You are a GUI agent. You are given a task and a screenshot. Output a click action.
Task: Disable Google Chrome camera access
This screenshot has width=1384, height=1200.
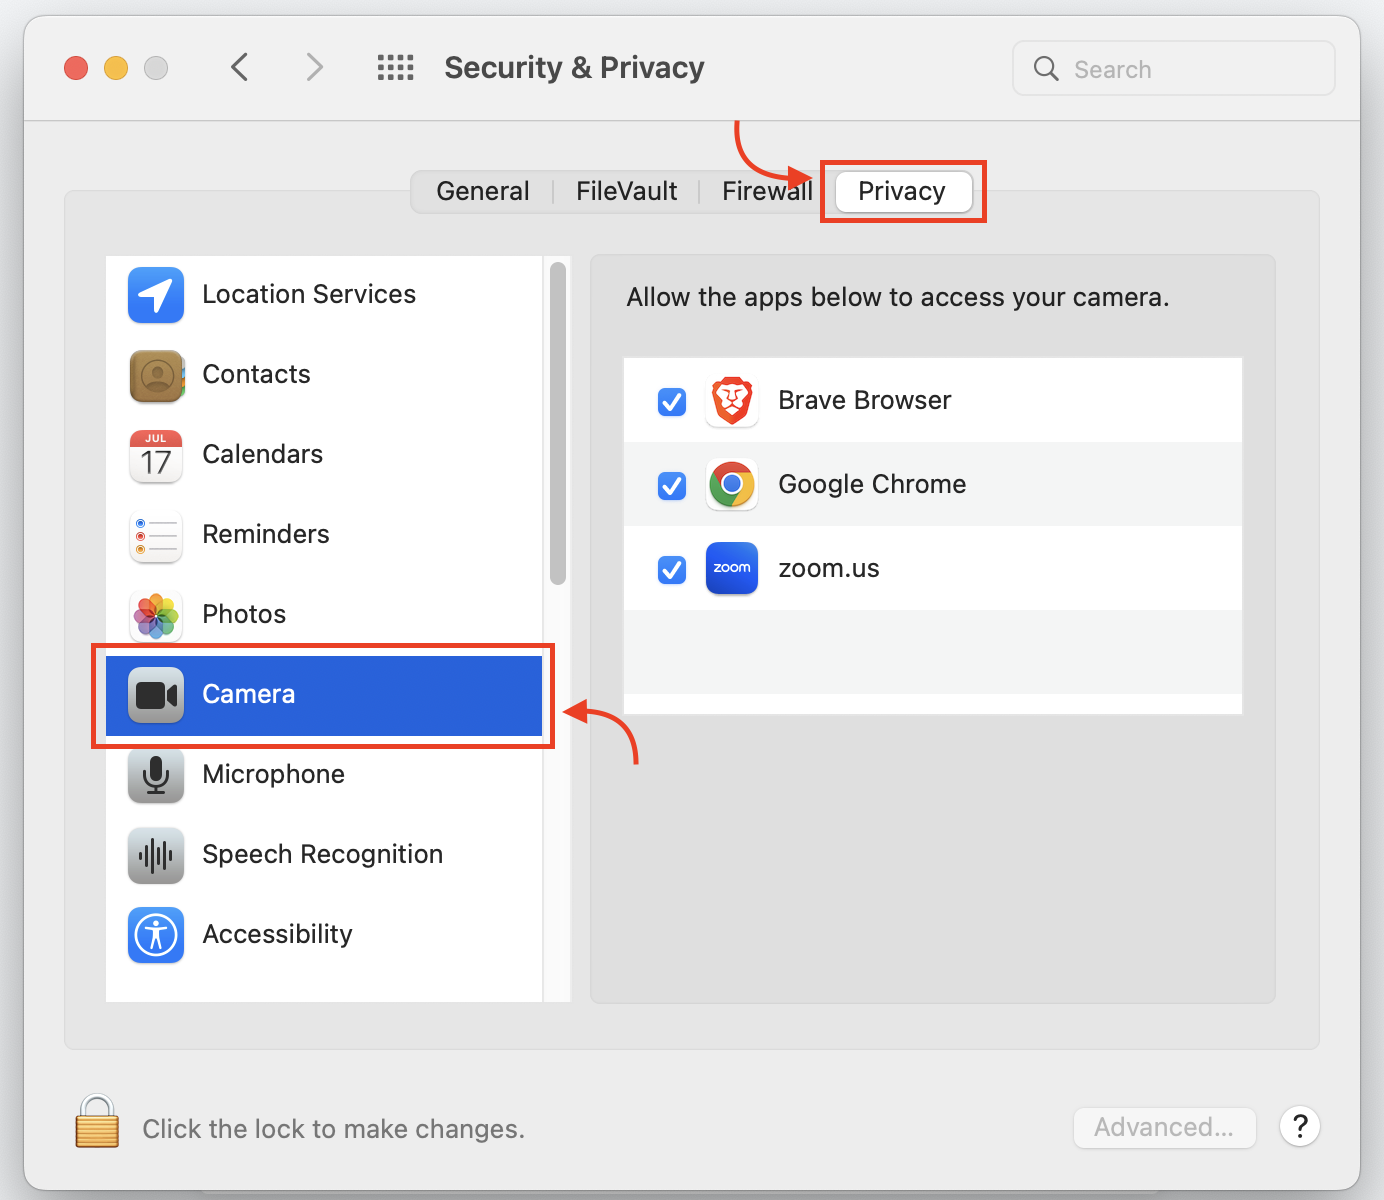pyautogui.click(x=671, y=485)
